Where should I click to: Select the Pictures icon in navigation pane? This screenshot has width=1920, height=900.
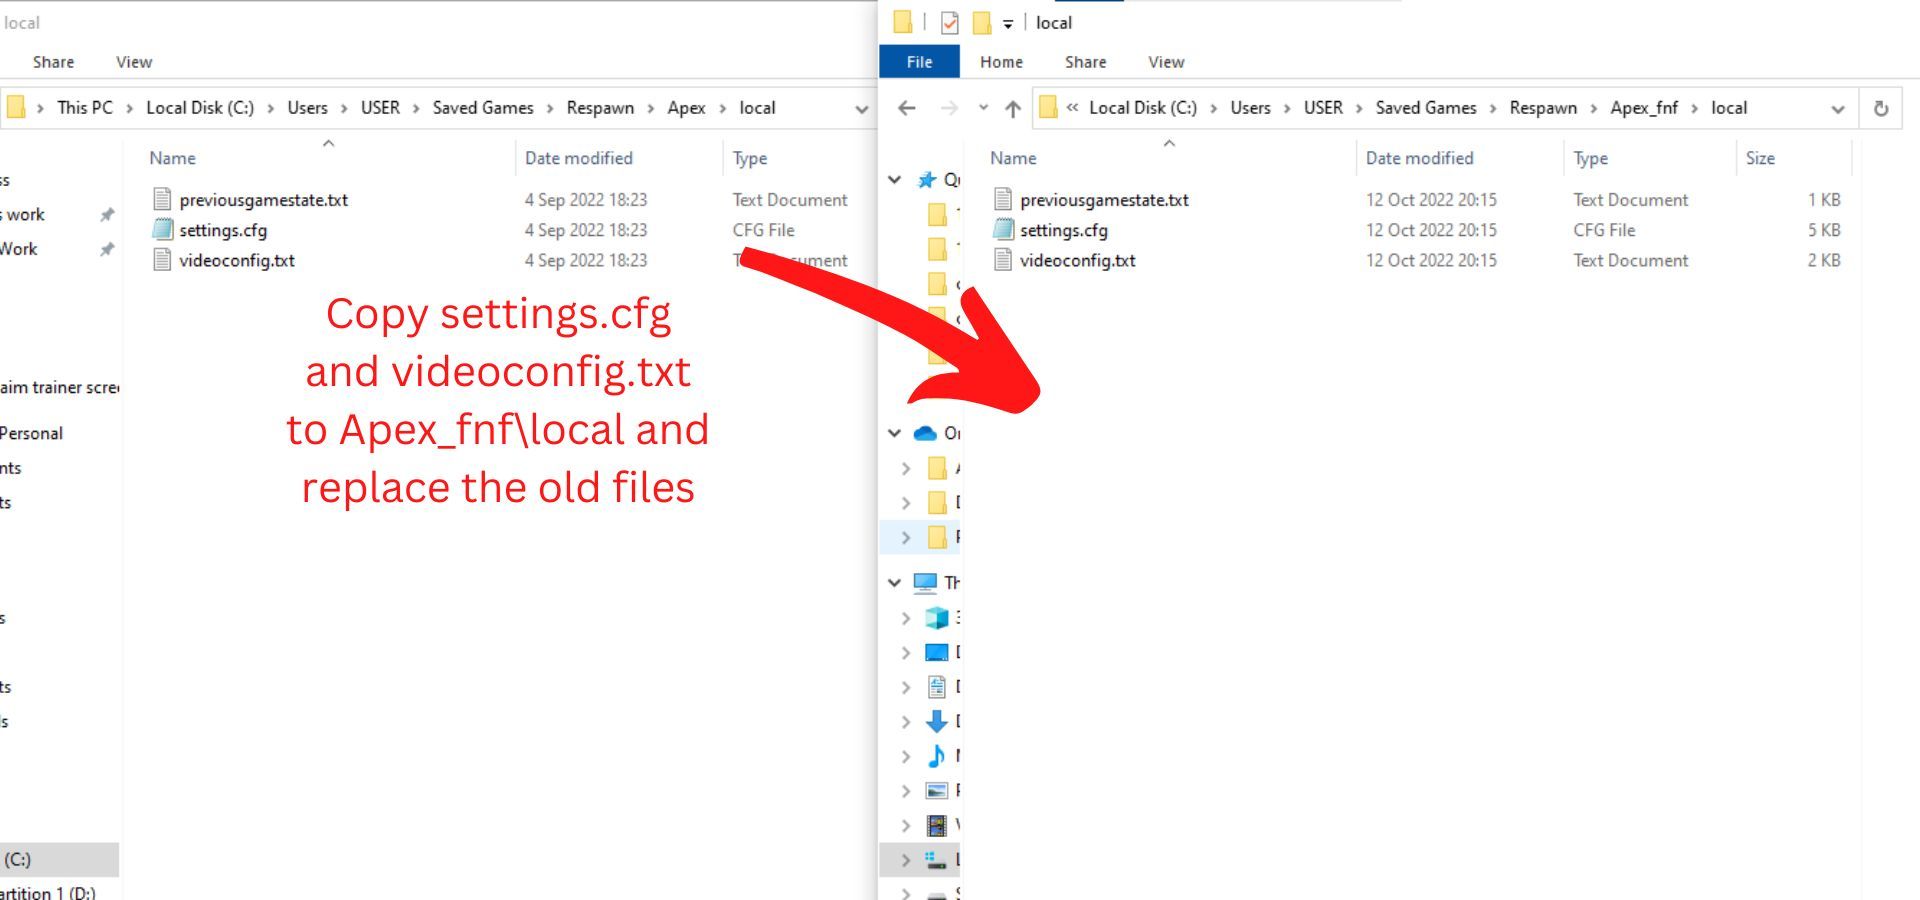coord(936,790)
